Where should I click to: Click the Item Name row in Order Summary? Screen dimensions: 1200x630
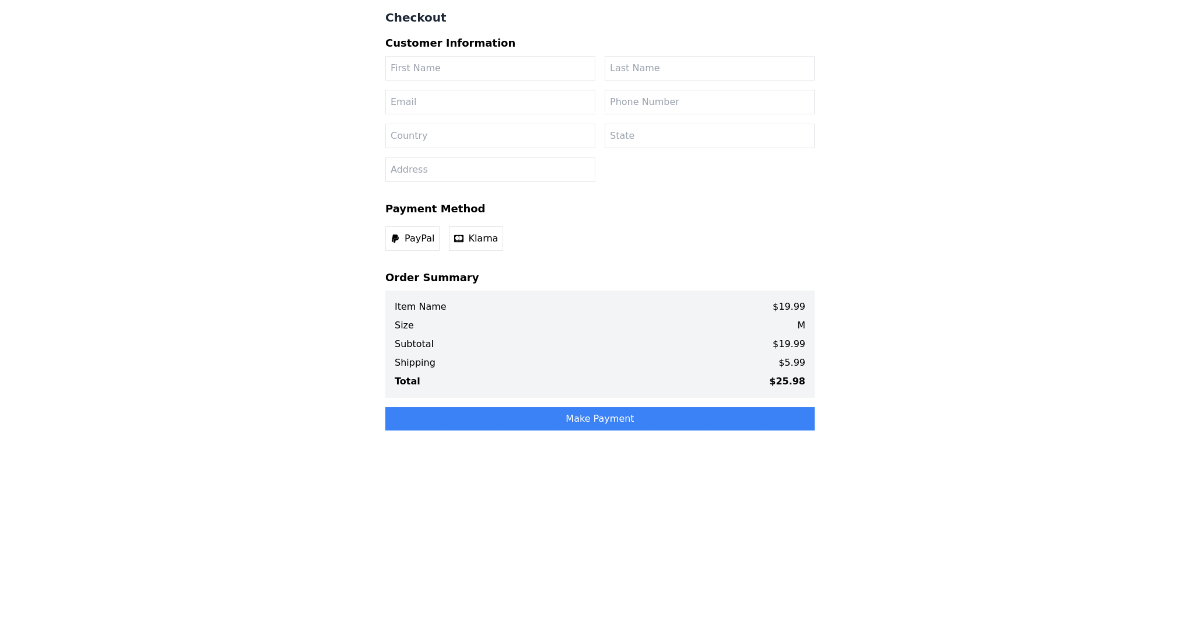coord(420,306)
